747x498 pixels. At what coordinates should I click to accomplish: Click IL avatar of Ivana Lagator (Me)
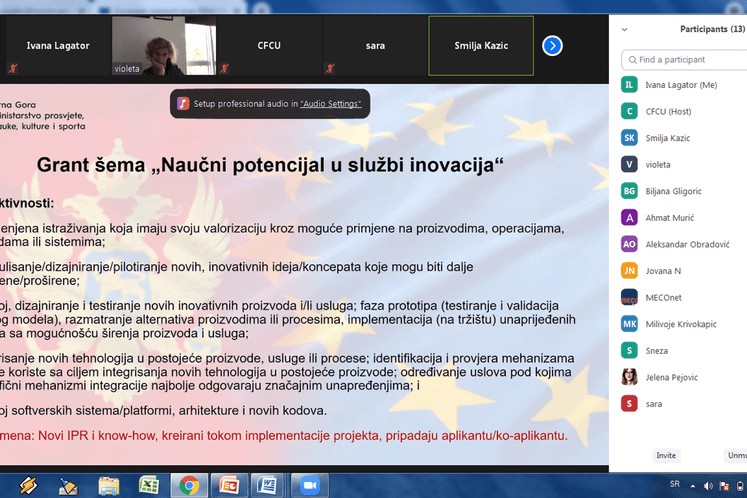coord(629,84)
